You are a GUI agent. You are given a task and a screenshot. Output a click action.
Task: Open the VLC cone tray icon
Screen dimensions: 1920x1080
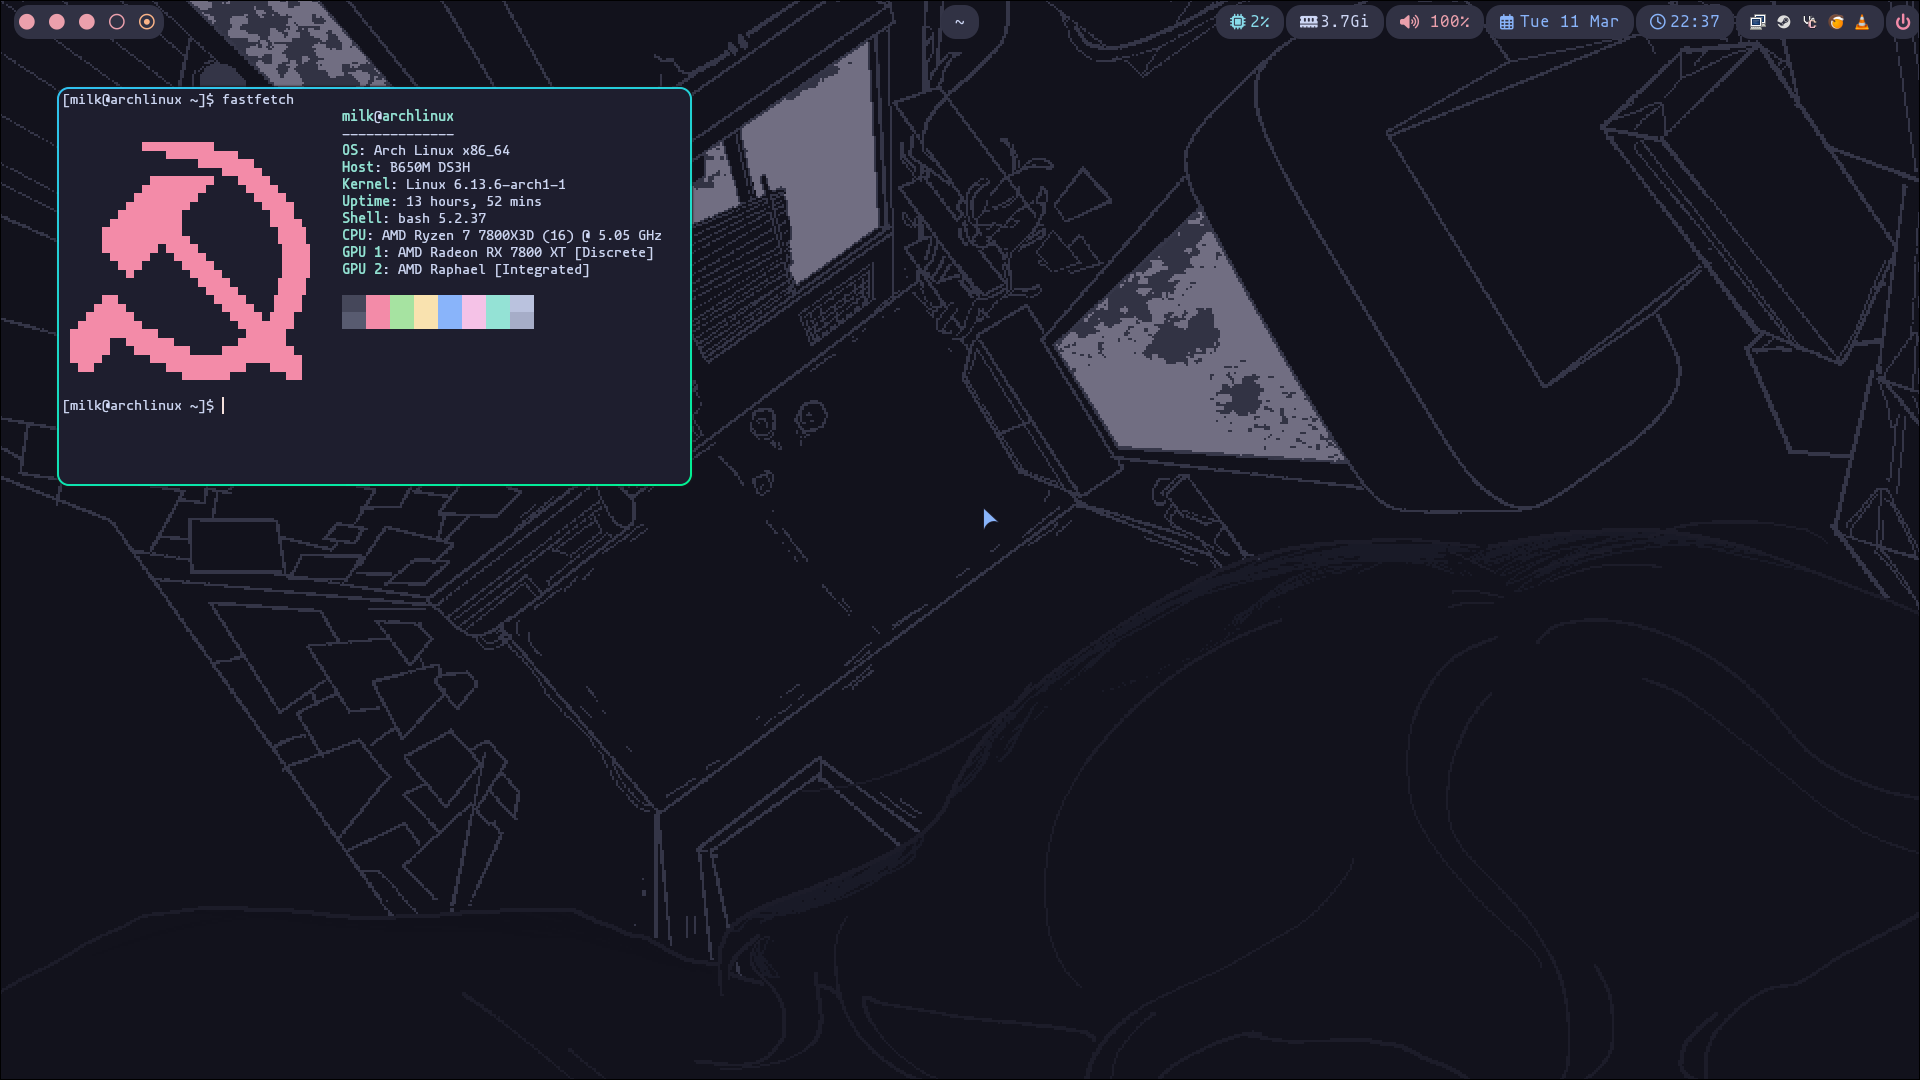point(1862,22)
